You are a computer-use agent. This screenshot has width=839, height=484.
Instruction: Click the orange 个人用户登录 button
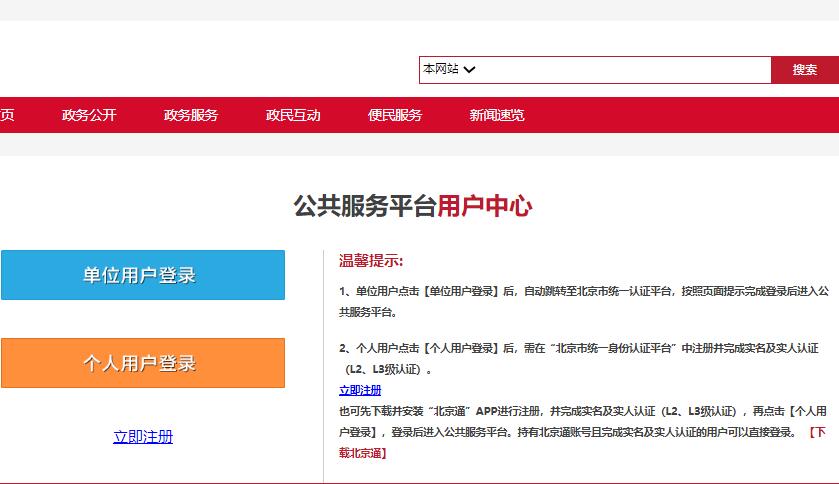click(x=142, y=363)
